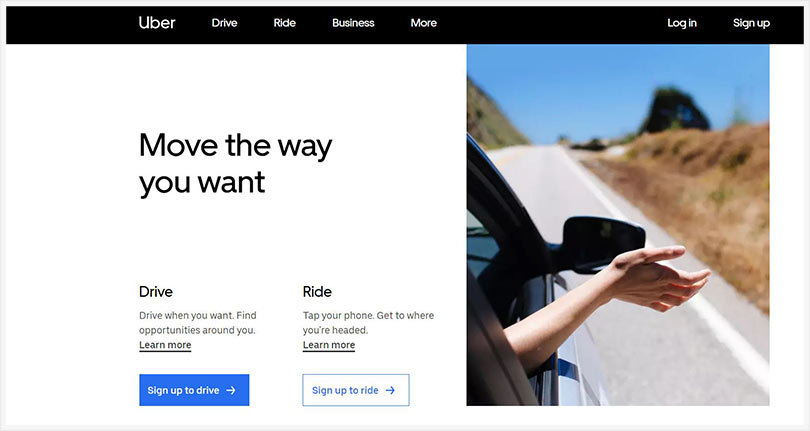Click the Tap your phone description text
The height and width of the screenshot is (431, 810).
[368, 322]
